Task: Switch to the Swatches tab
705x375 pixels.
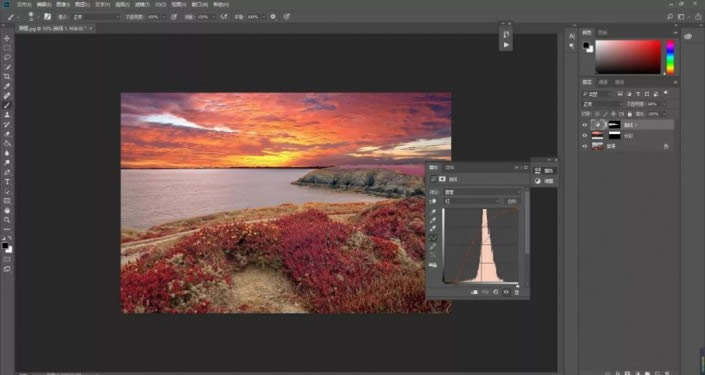Action: pos(602,32)
